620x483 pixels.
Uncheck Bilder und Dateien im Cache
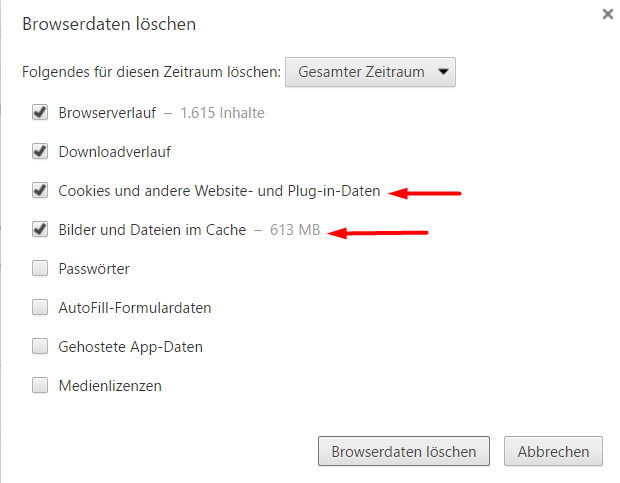click(41, 230)
